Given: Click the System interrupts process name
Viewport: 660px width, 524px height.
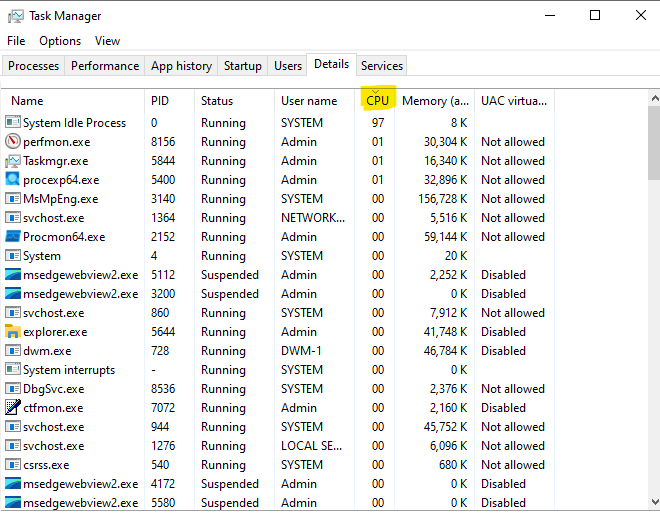Looking at the screenshot, I should [69, 370].
